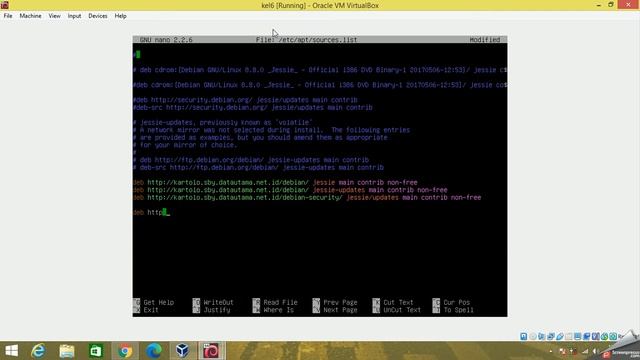Click the Justify shortcut in nano
This screenshot has width=640, height=360.
click(x=211, y=310)
